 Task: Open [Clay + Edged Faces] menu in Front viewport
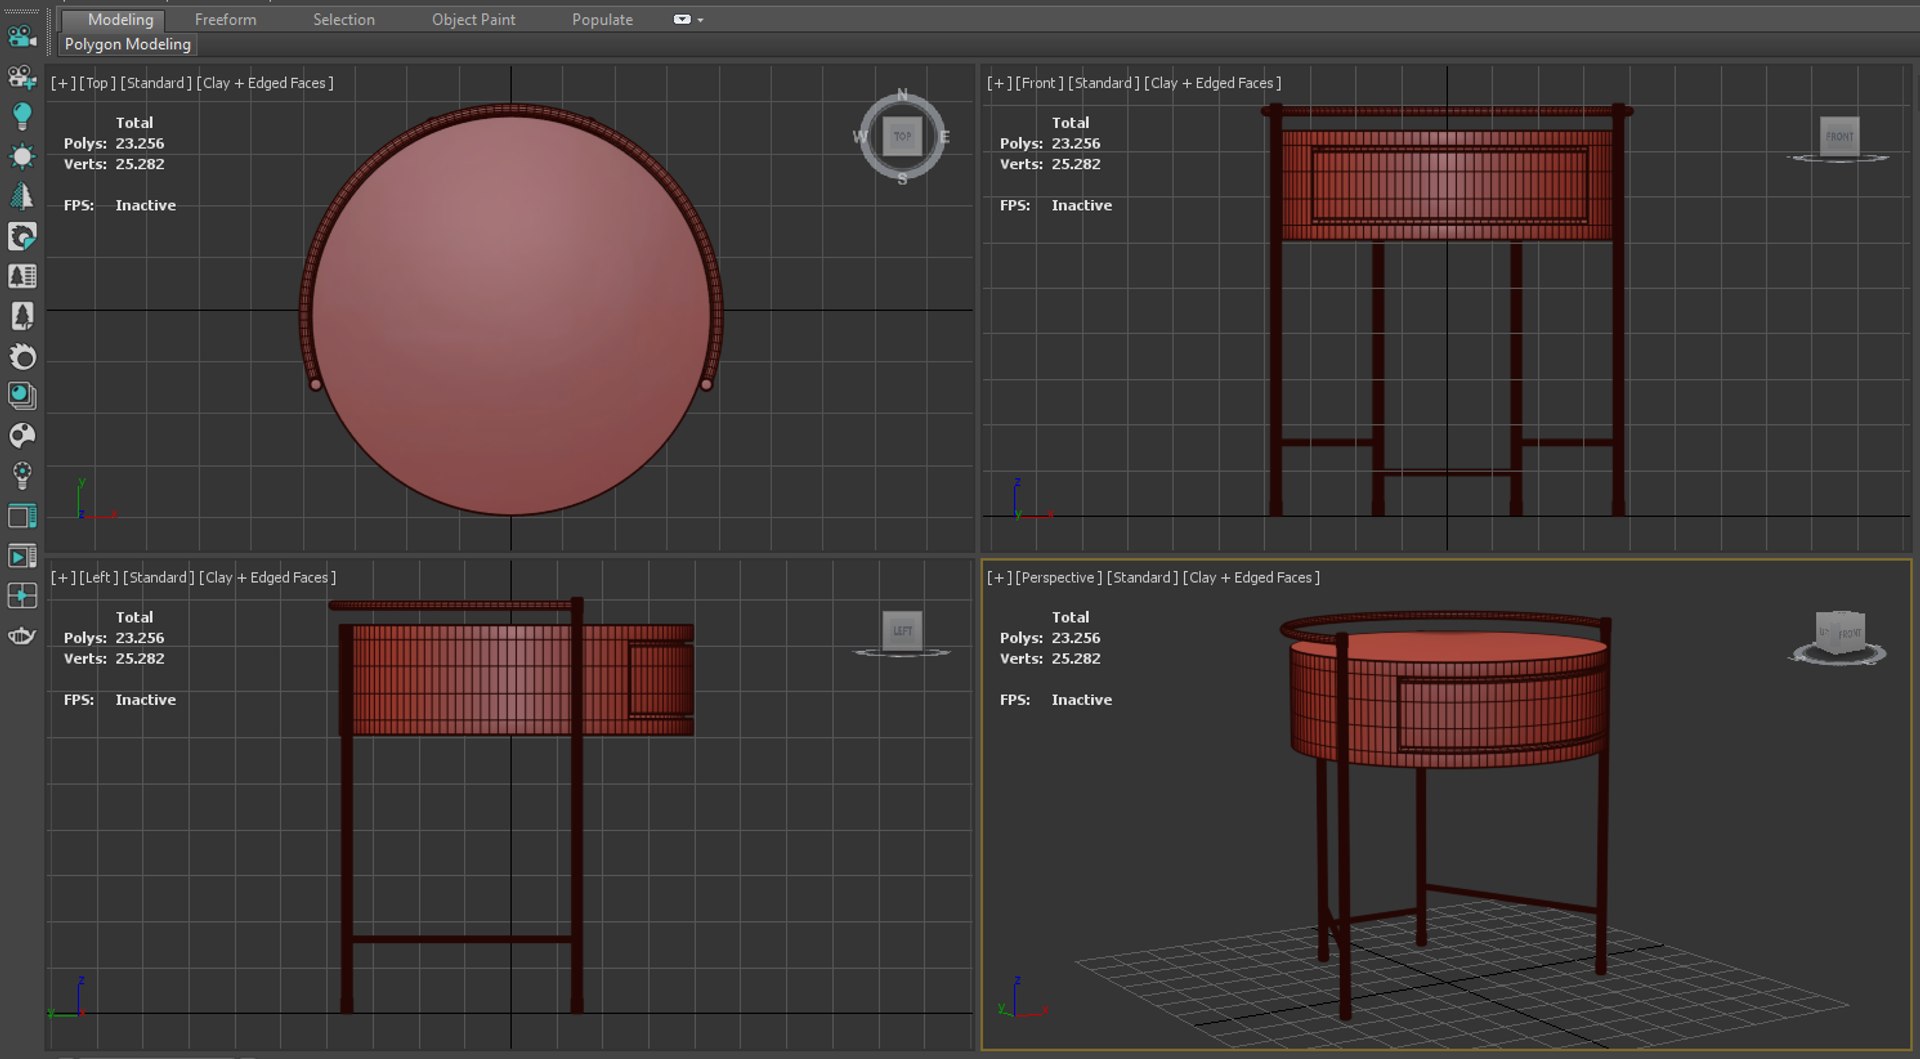[1213, 83]
